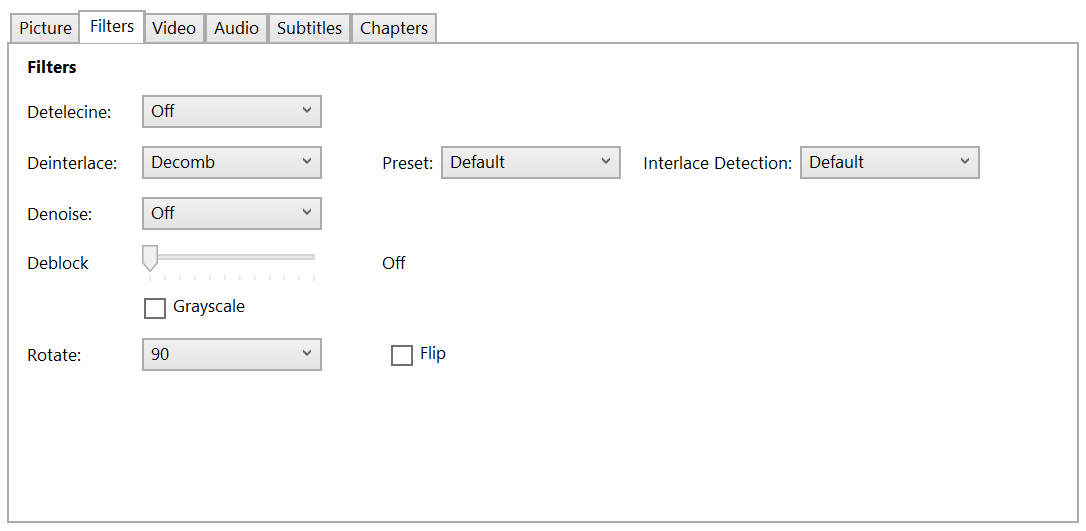This screenshot has width=1086, height=531.
Task: Open the Deinterlace Preset dropdown
Action: coord(530,163)
